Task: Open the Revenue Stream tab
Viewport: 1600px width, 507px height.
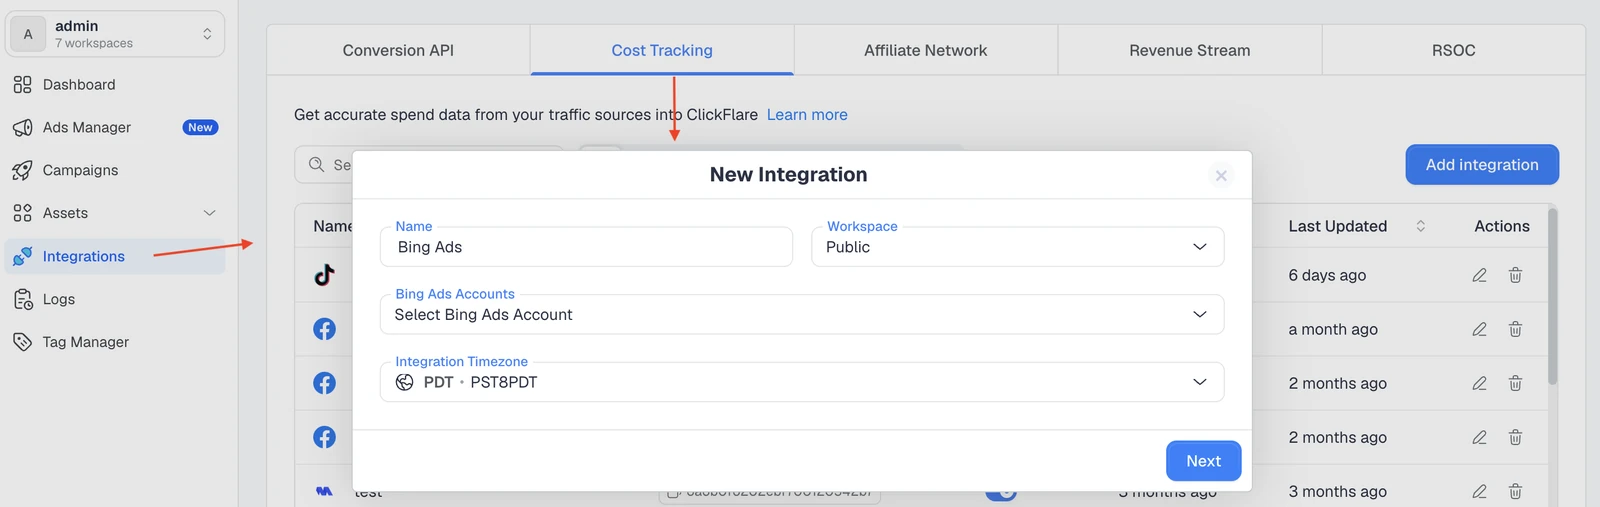Action: click(x=1190, y=50)
